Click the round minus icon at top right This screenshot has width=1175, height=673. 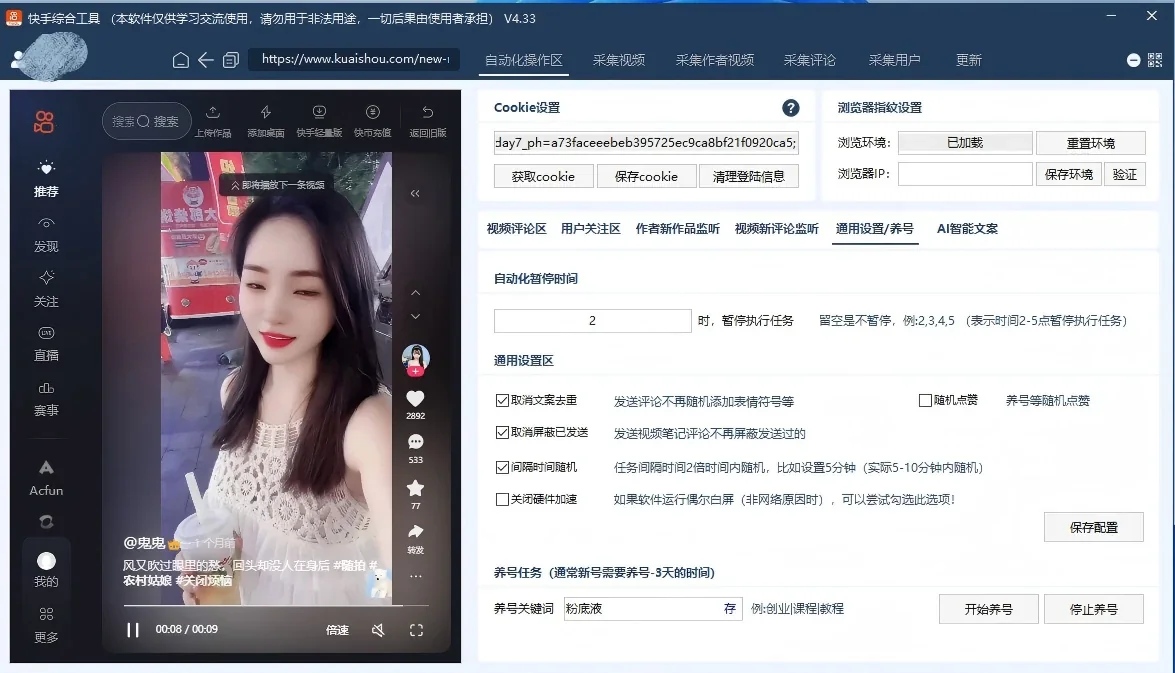[x=1133, y=60]
